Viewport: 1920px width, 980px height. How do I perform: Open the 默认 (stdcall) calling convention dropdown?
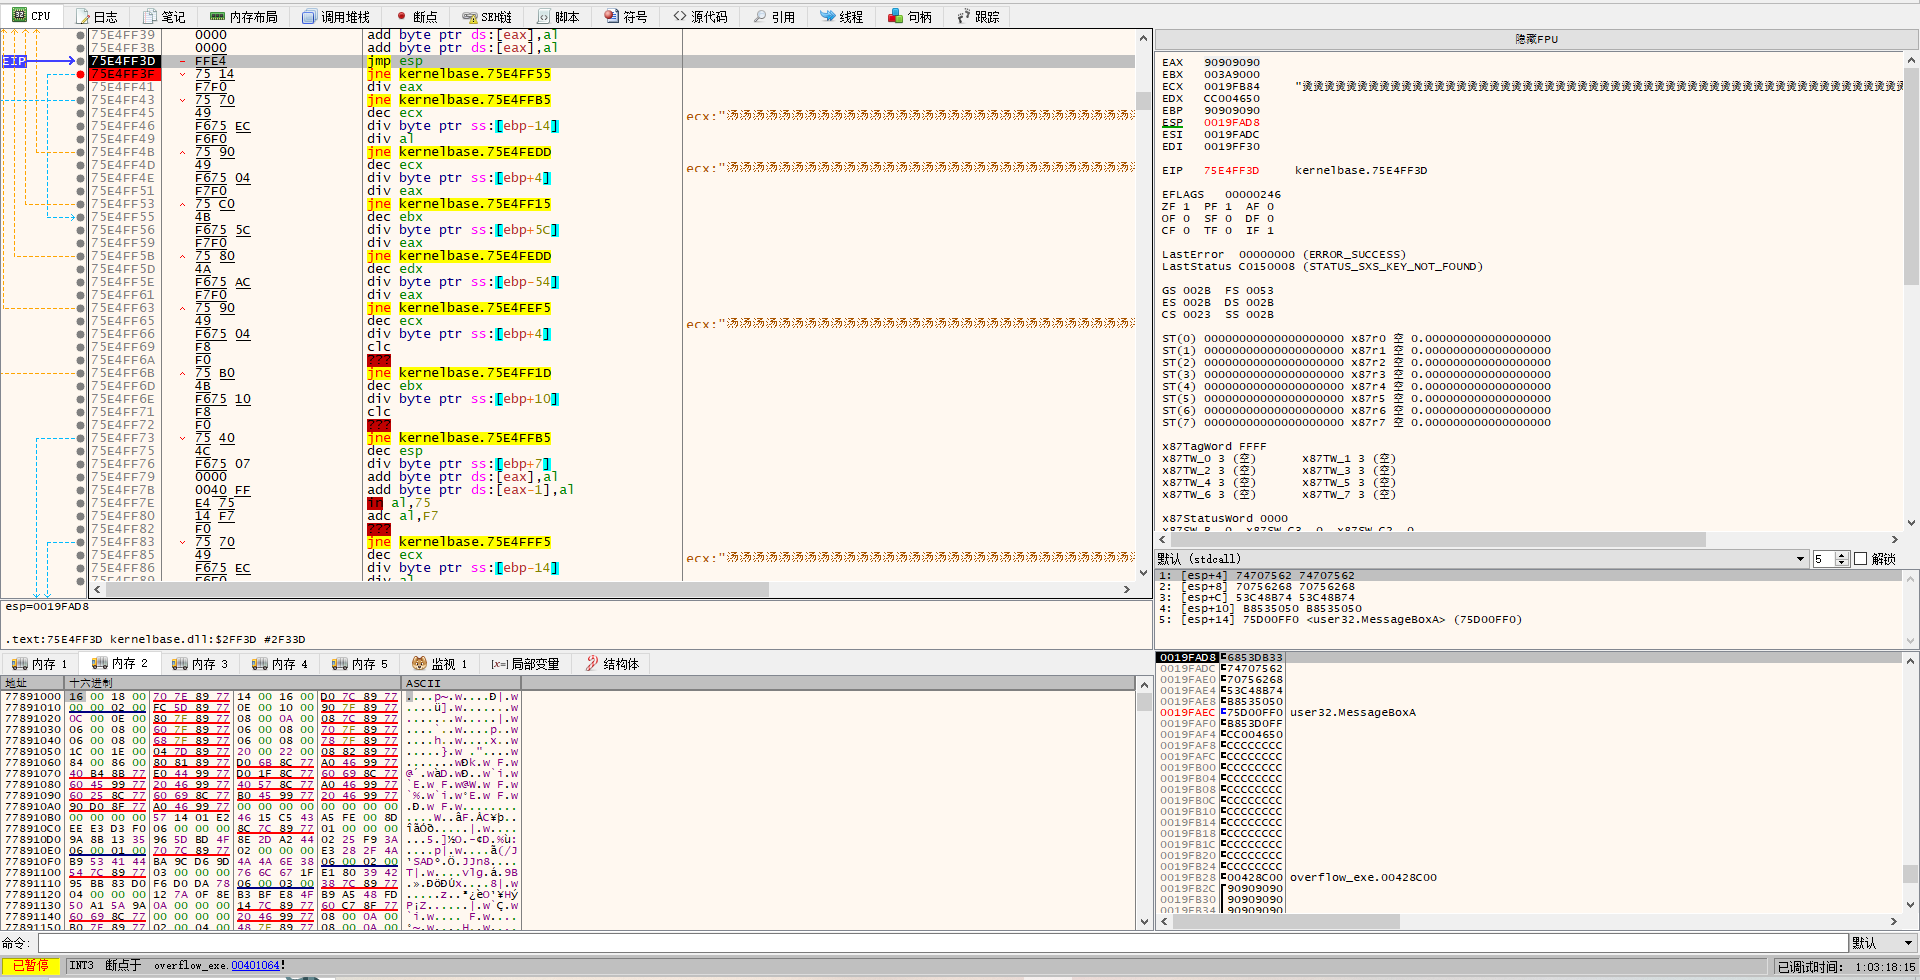click(x=1482, y=559)
